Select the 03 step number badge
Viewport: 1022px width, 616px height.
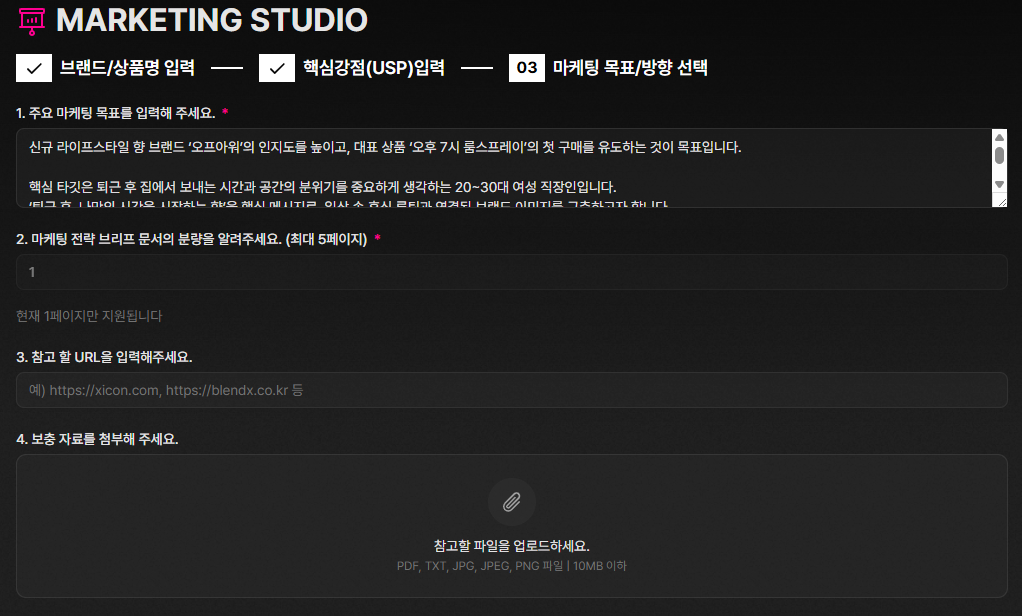tap(527, 68)
